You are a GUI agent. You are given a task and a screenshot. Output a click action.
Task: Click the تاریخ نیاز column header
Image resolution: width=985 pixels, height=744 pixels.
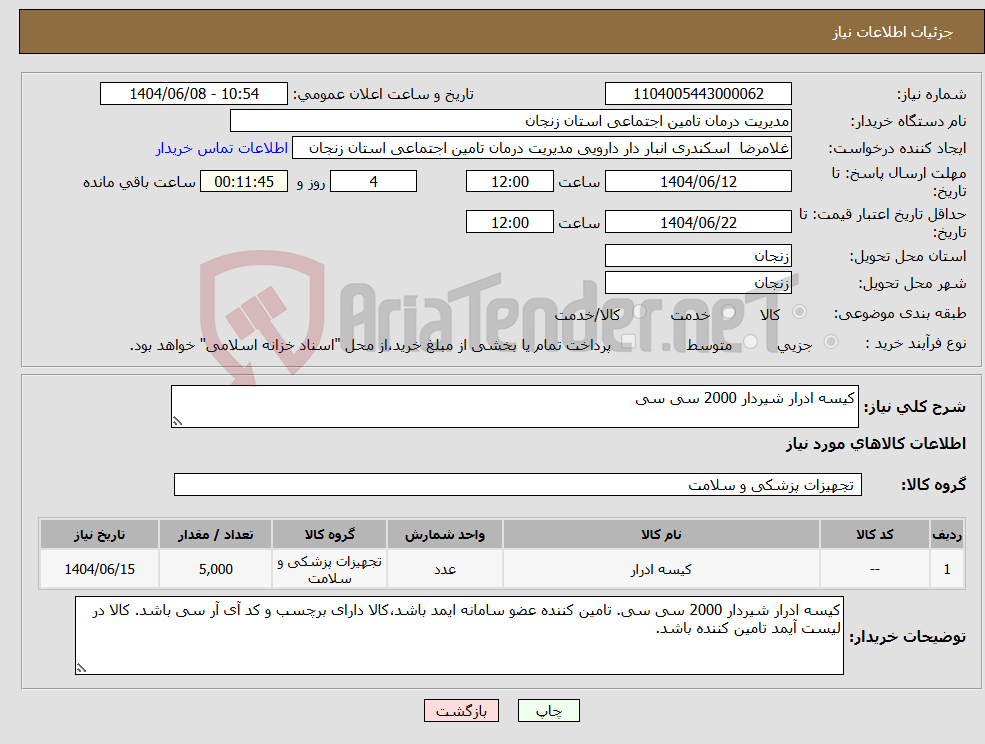pos(99,534)
